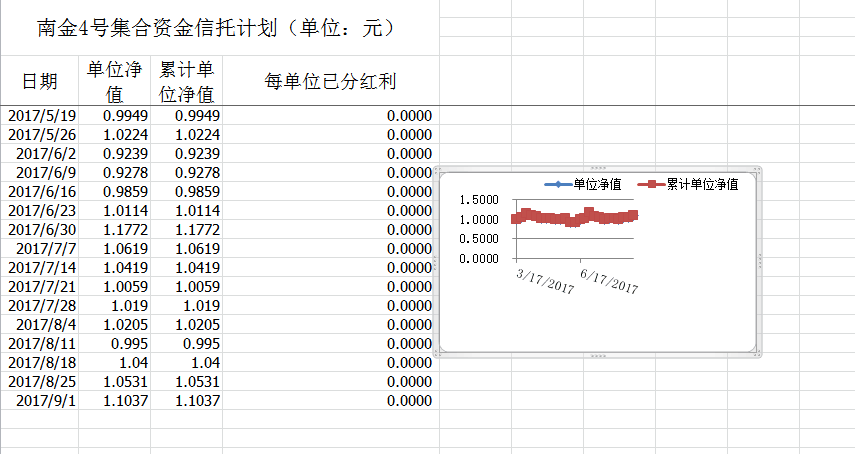855x454 pixels.
Task: Select the title cell 南金4号集合资金信托计划
Action: (x=218, y=28)
